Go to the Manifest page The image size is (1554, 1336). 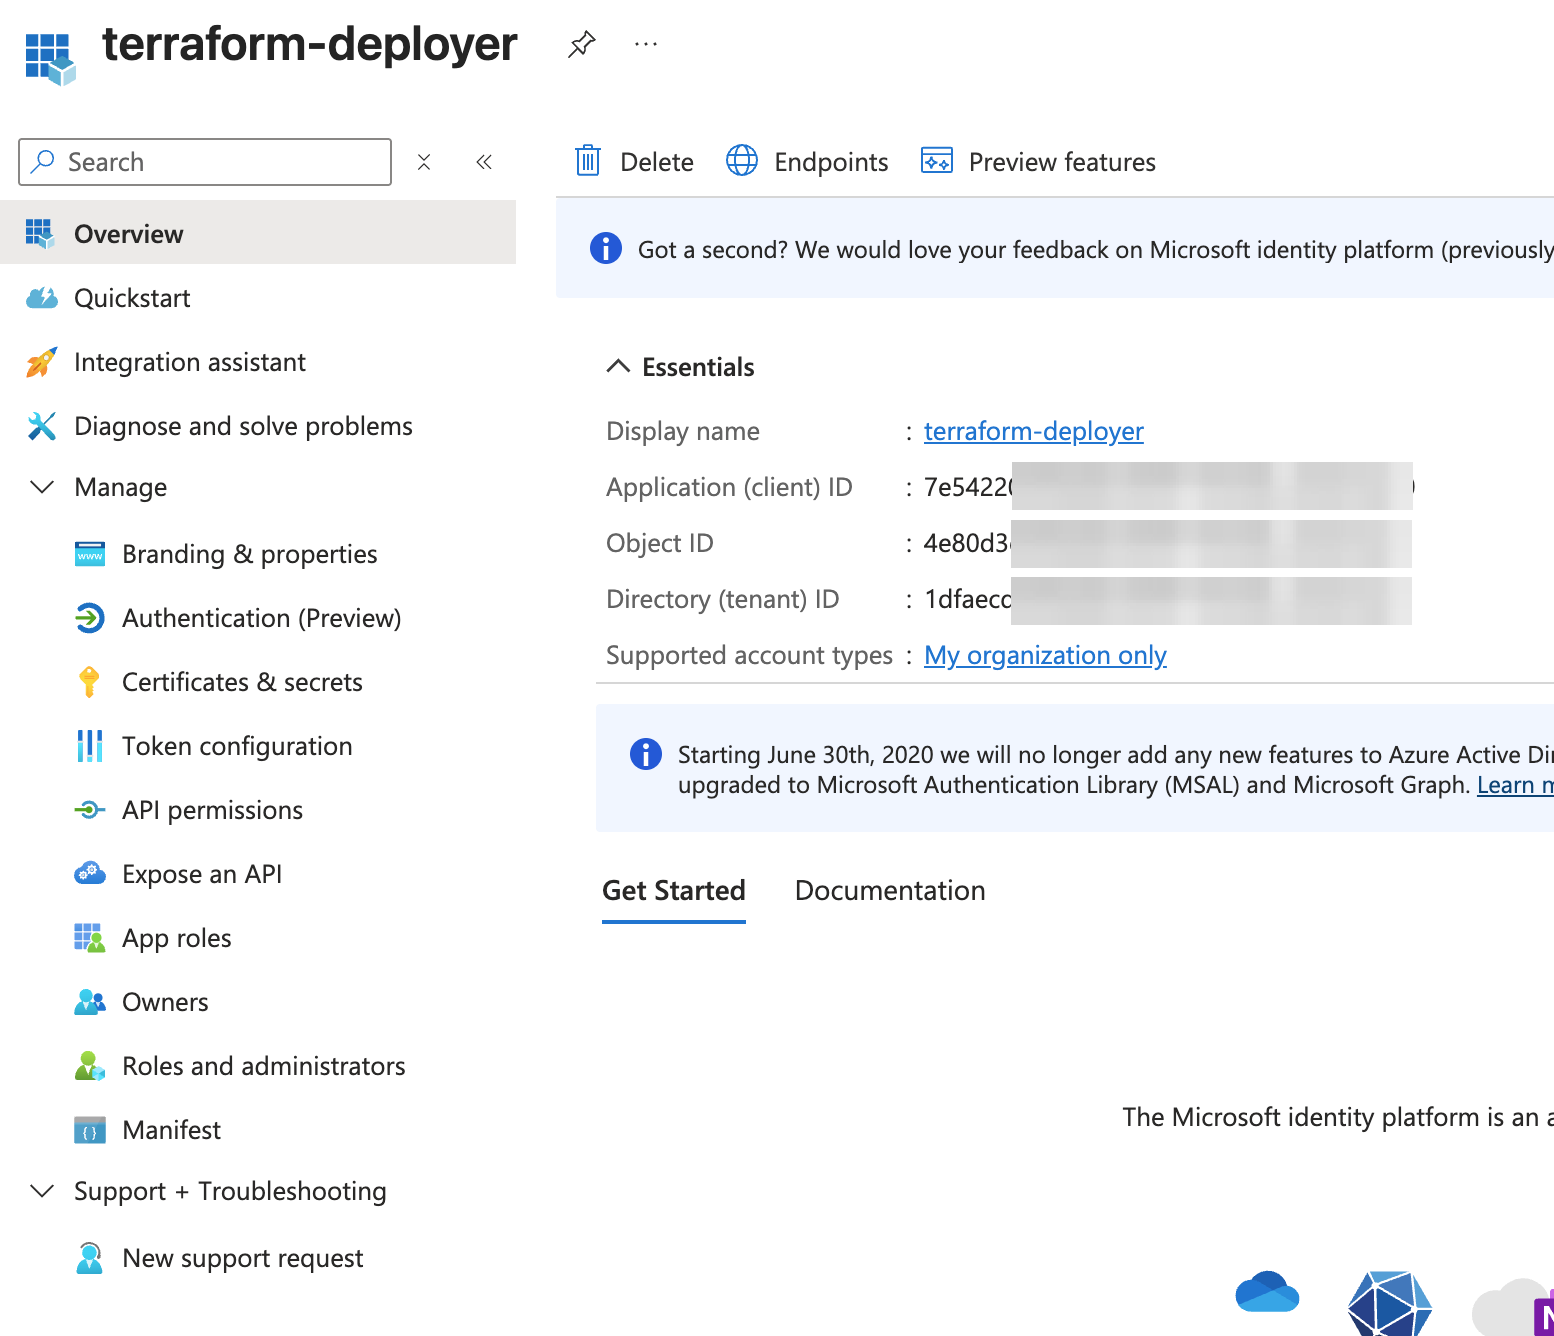(171, 1130)
